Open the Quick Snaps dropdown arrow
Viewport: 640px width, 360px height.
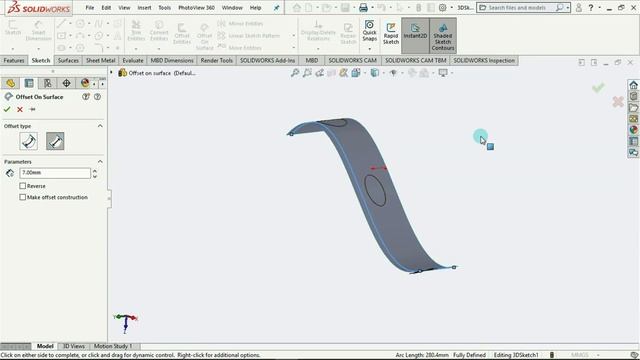point(369,49)
